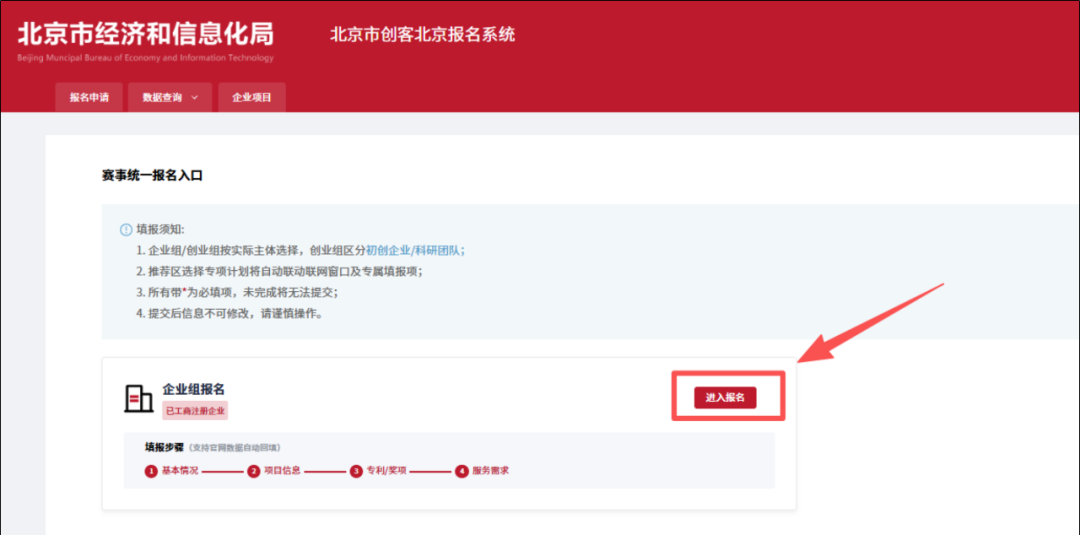The height and width of the screenshot is (535, 1080).
Task: Open the 初创企业/科研团队 link
Action: point(415,250)
